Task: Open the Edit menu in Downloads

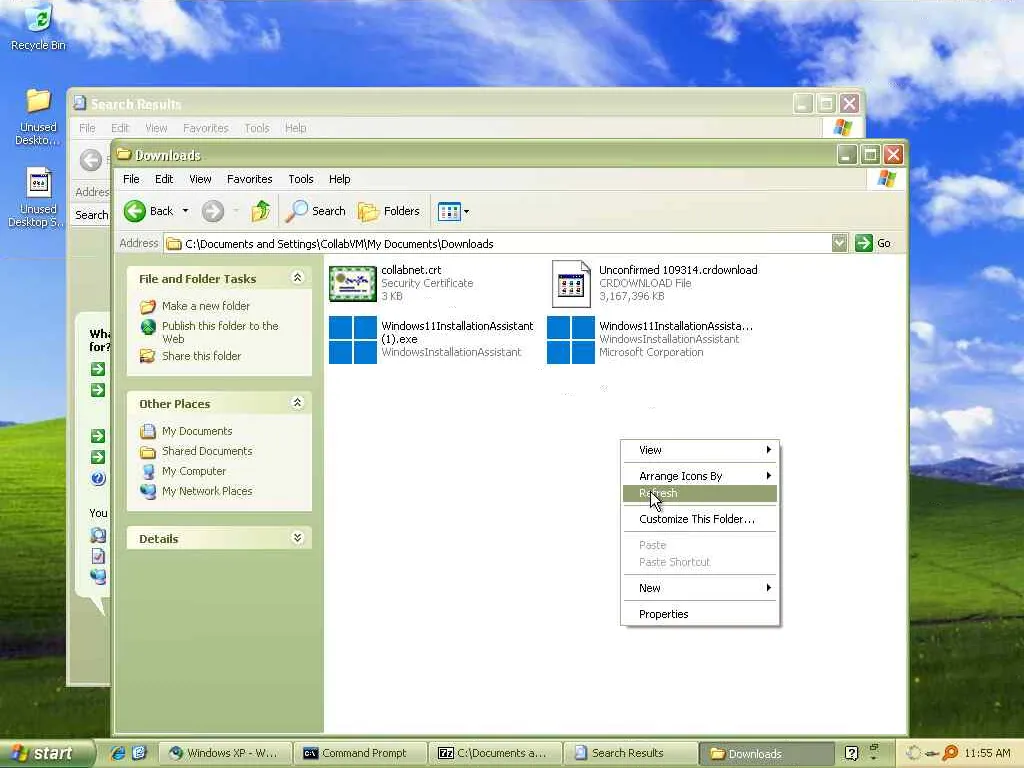Action: [x=164, y=179]
